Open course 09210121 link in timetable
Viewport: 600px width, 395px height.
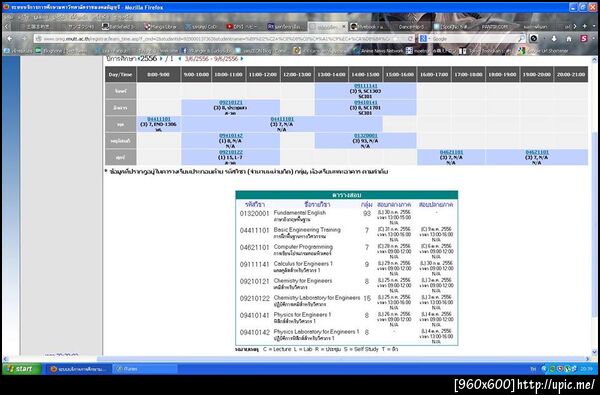(x=231, y=102)
